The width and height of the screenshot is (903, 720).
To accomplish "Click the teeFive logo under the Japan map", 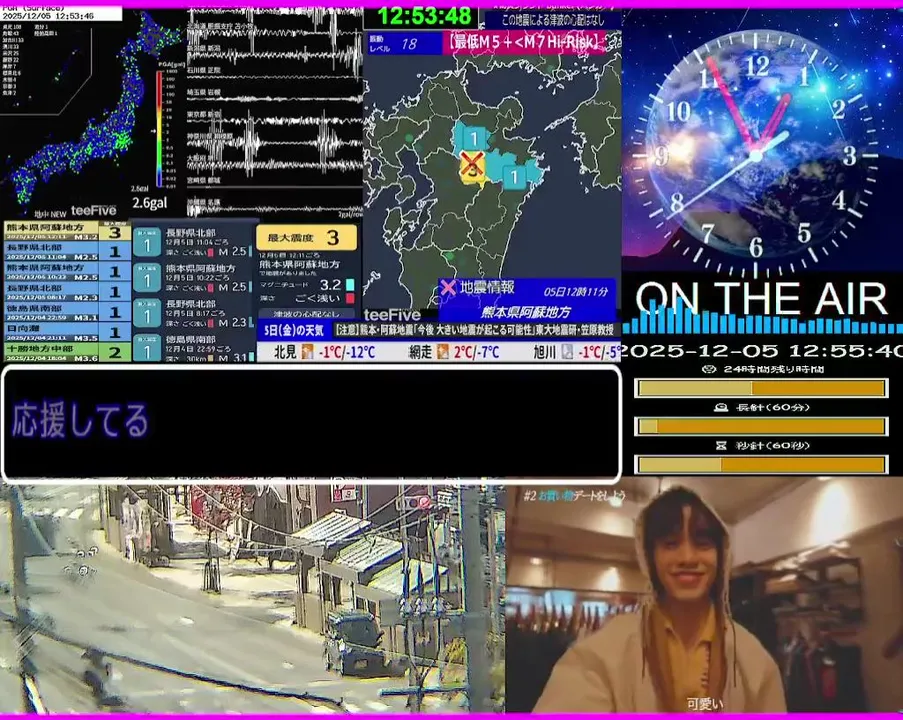I will pos(93,211).
